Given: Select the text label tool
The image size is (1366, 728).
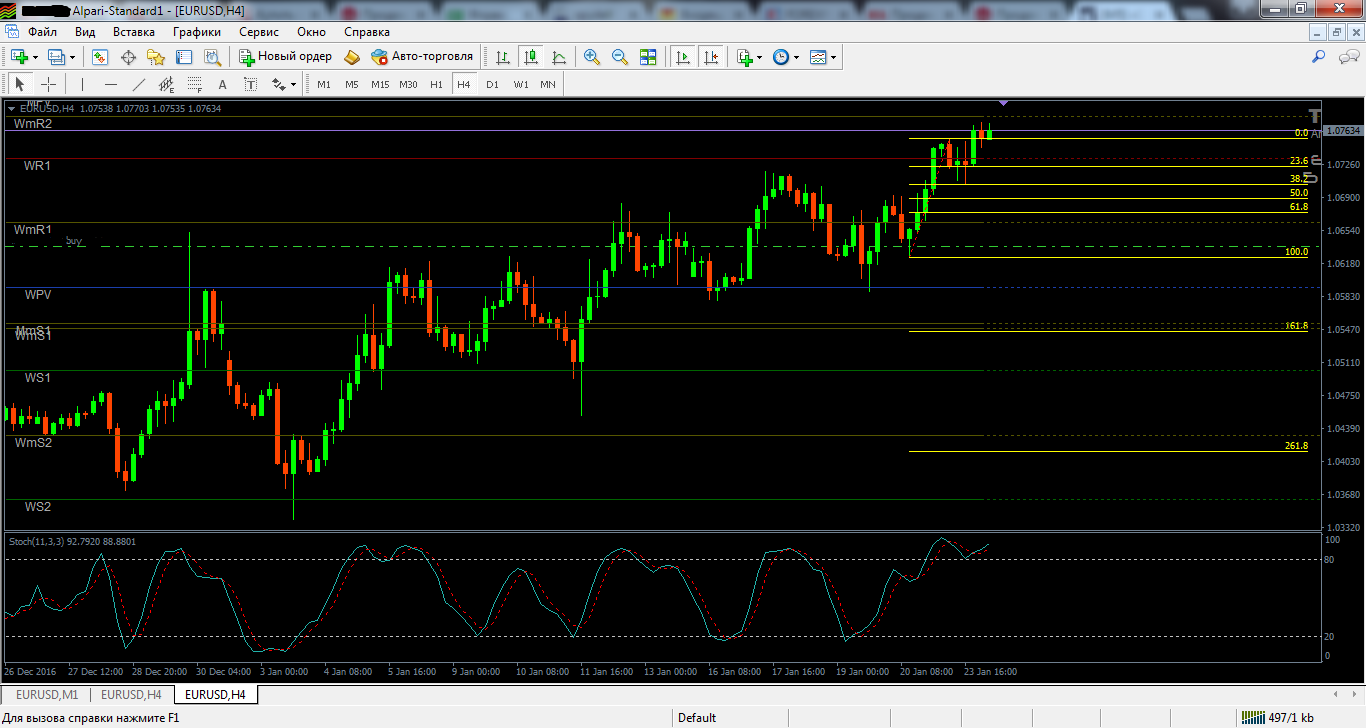Looking at the screenshot, I should (250, 84).
